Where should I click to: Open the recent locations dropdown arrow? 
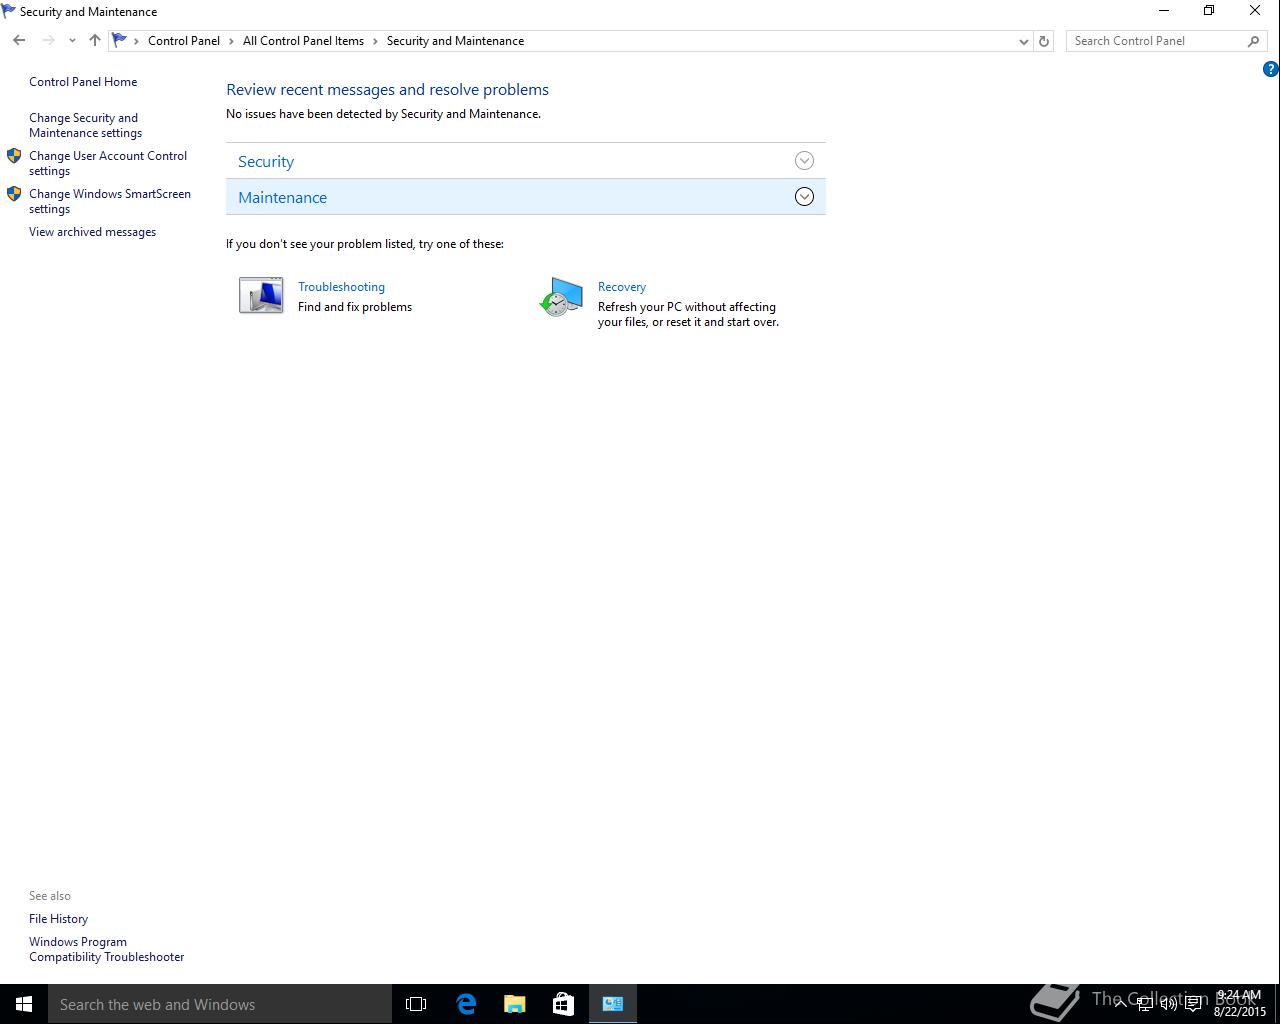72,41
